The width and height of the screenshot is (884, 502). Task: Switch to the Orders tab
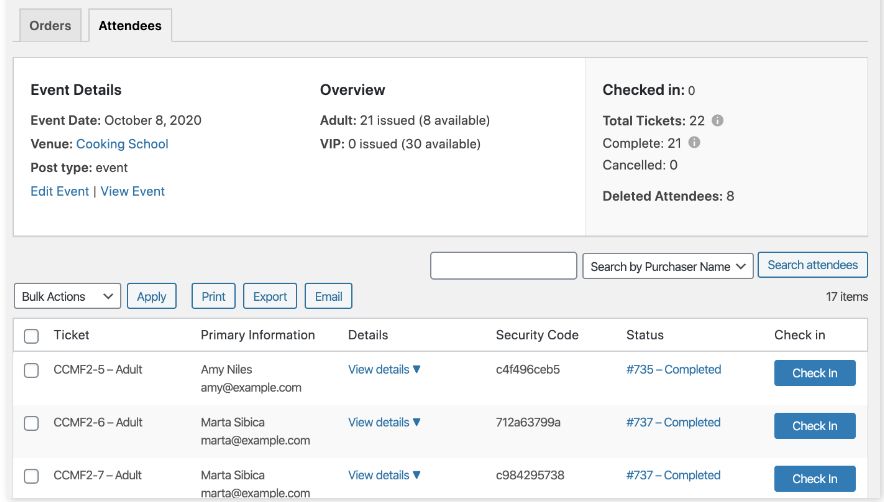click(x=50, y=26)
